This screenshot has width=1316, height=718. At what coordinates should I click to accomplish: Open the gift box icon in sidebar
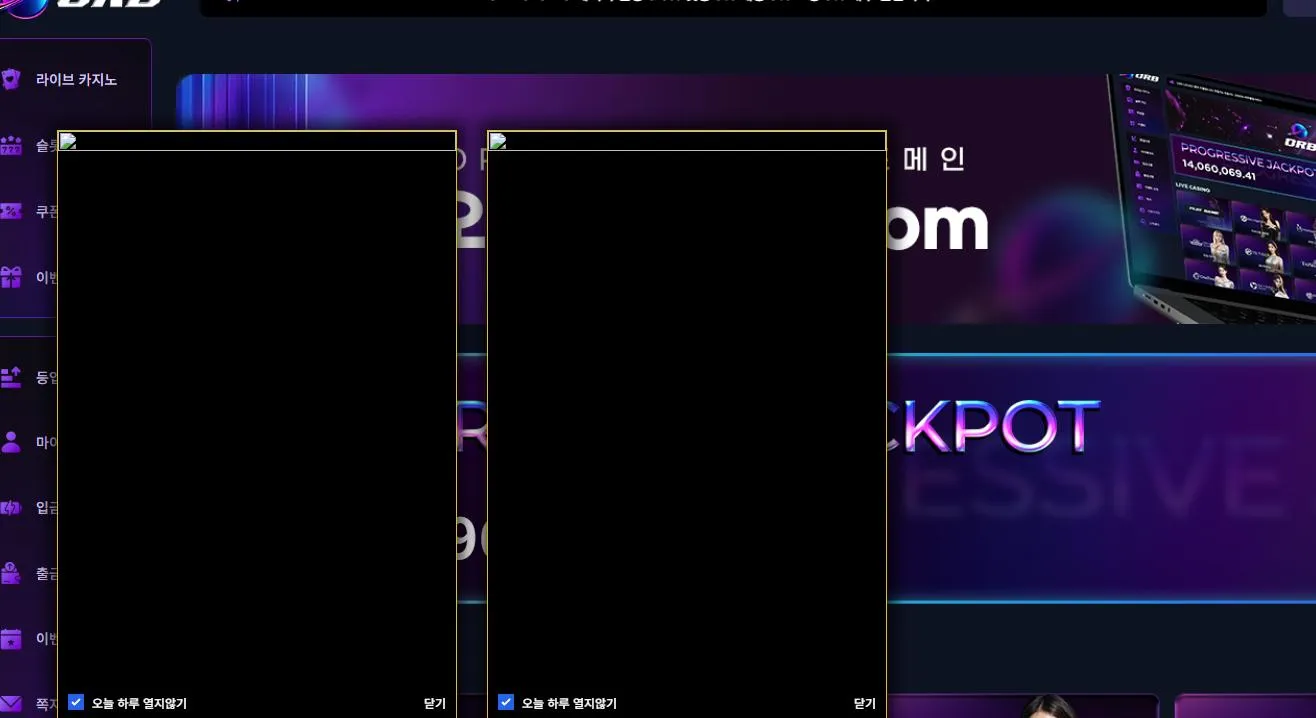tap(11, 277)
